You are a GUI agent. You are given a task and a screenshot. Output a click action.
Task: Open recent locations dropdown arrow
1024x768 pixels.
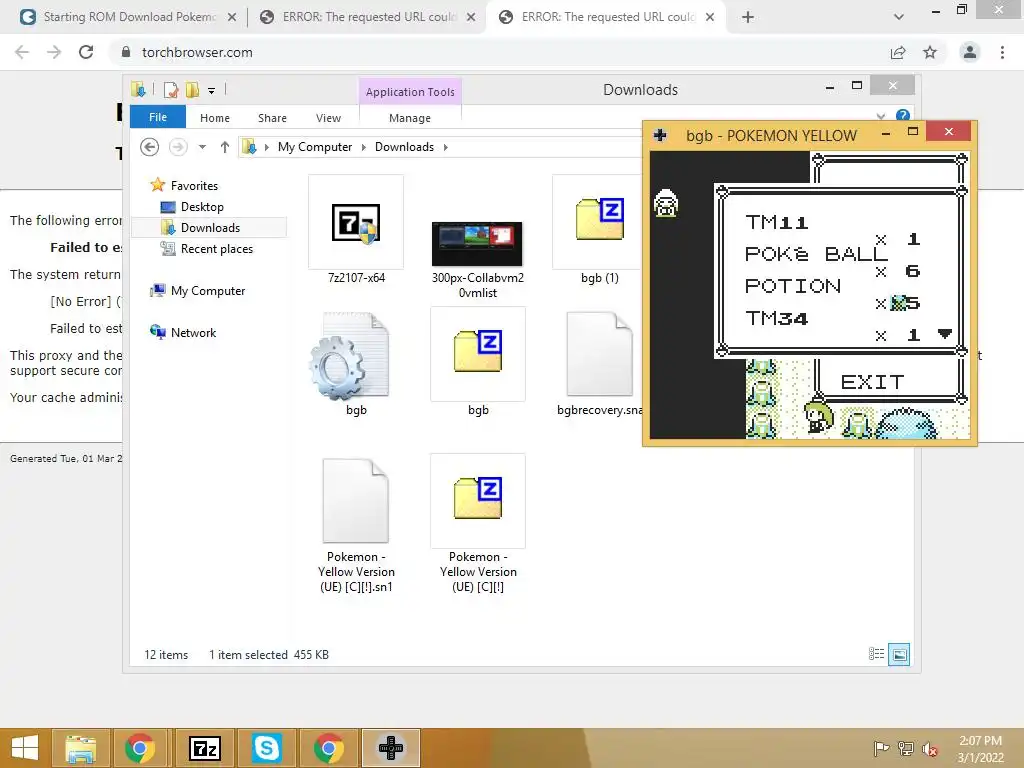click(202, 147)
